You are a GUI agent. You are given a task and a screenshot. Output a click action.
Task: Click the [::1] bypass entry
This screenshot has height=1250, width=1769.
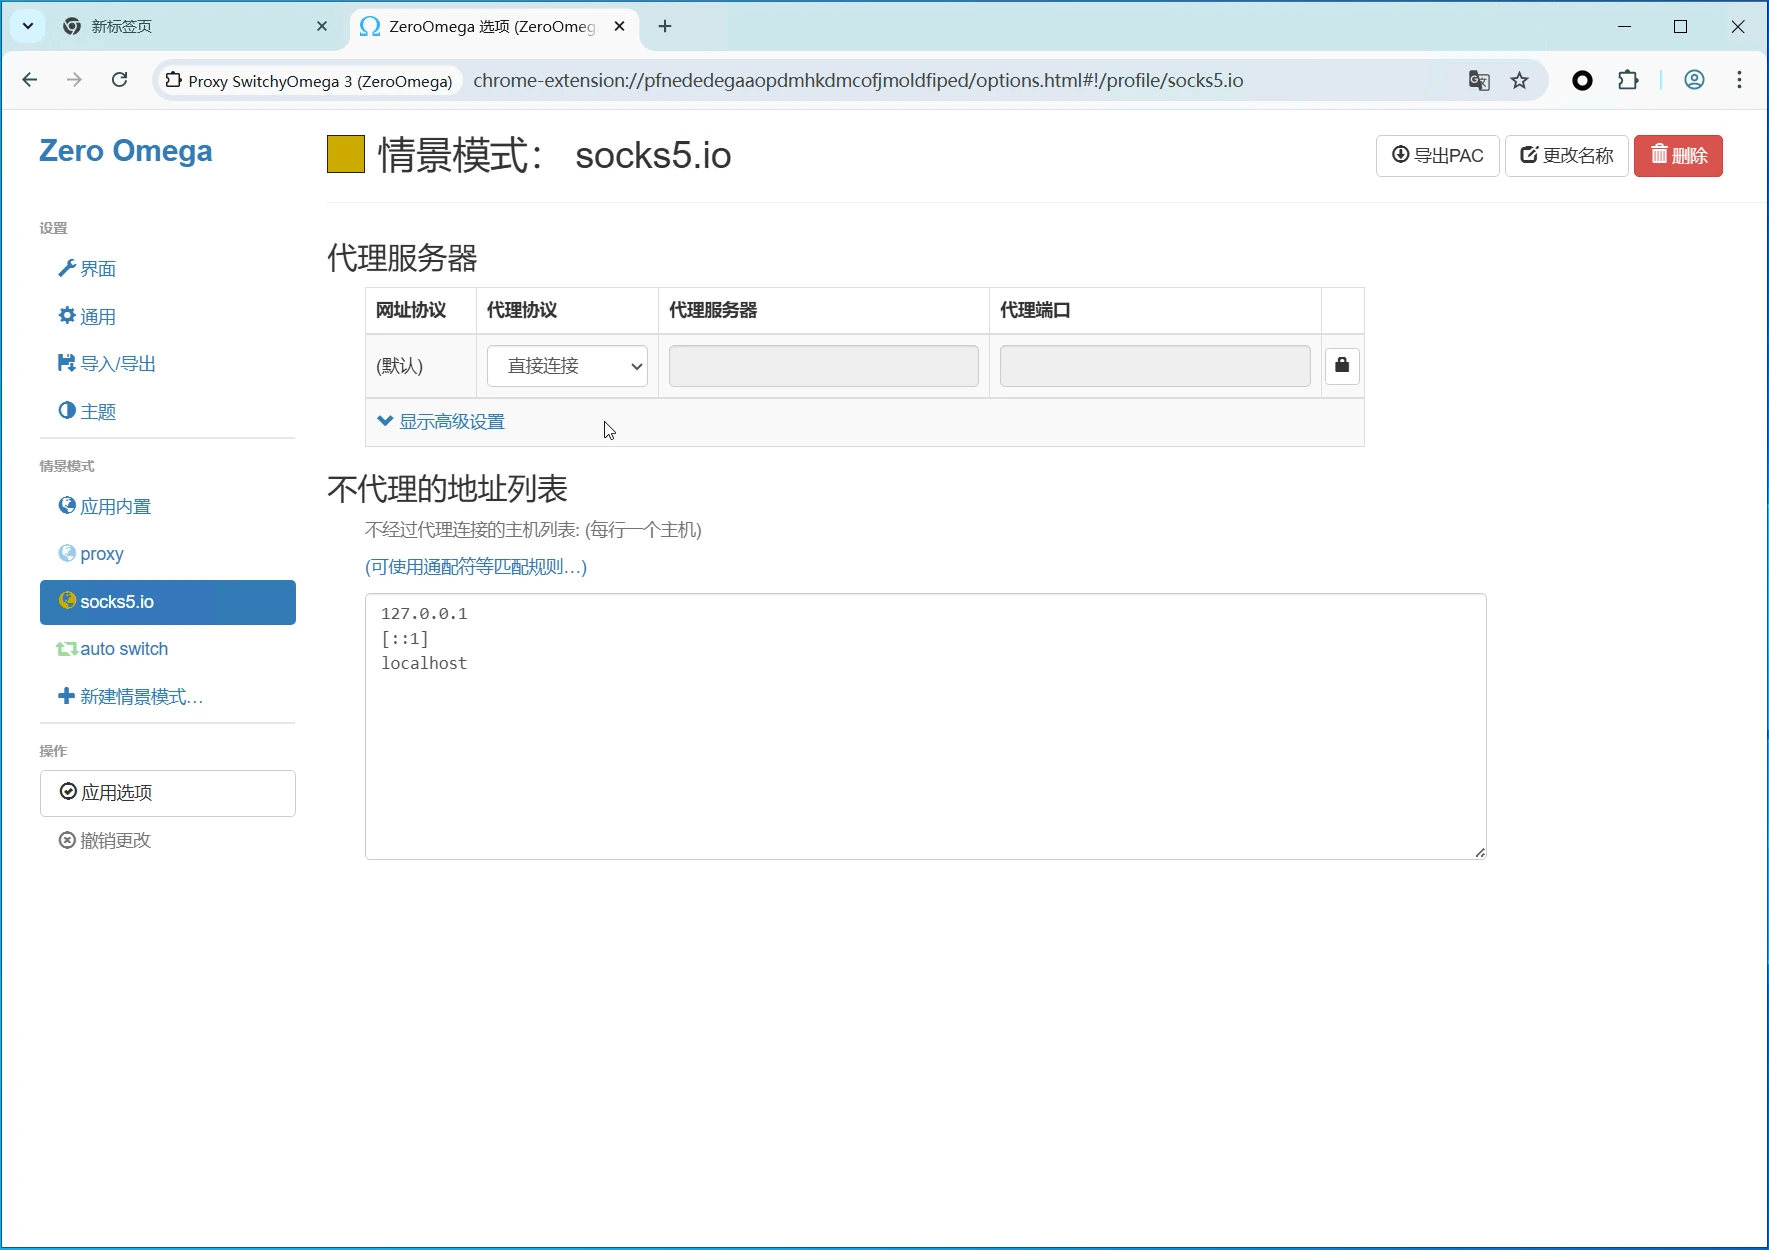(405, 639)
